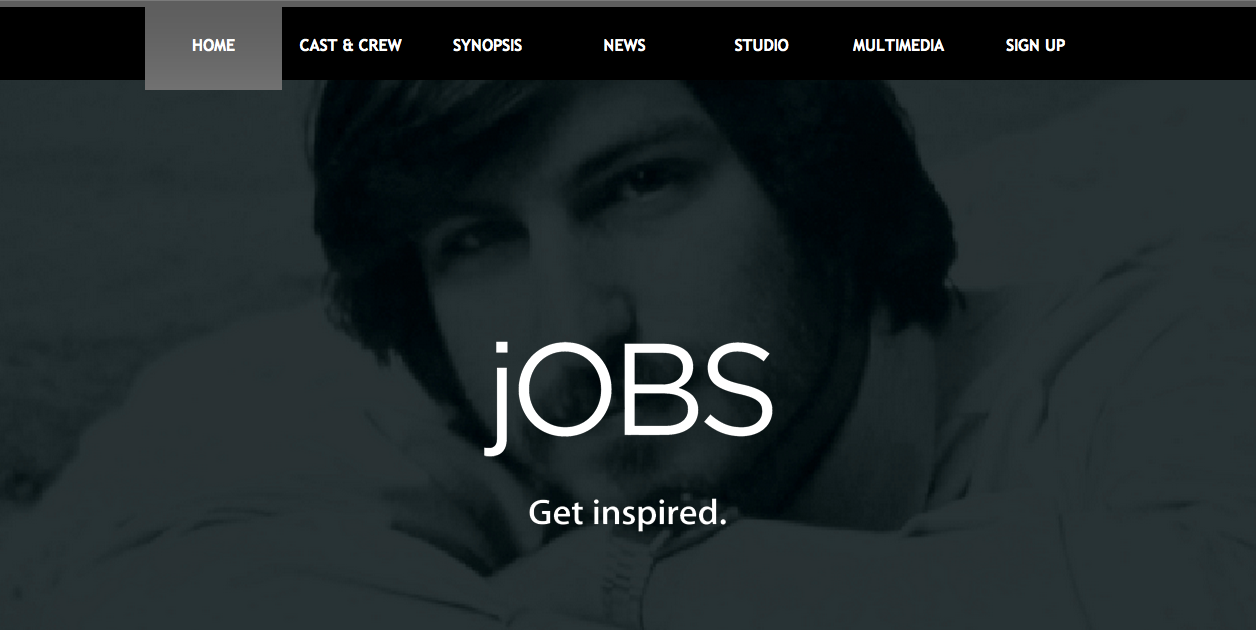Click the thin gray strip above navbar
1256x630 pixels.
tap(628, 3)
